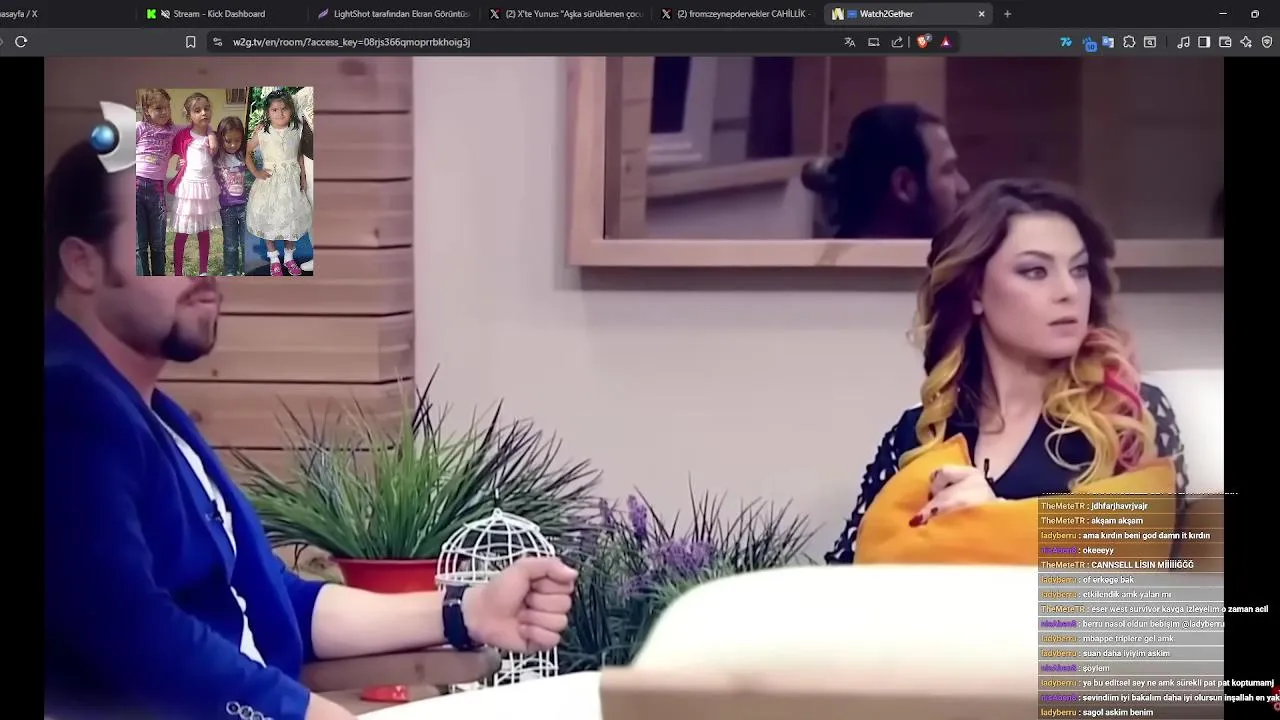Open the Brave VPN shield icon
Image resolution: width=1280 pixels, height=720 pixels.
(1267, 42)
